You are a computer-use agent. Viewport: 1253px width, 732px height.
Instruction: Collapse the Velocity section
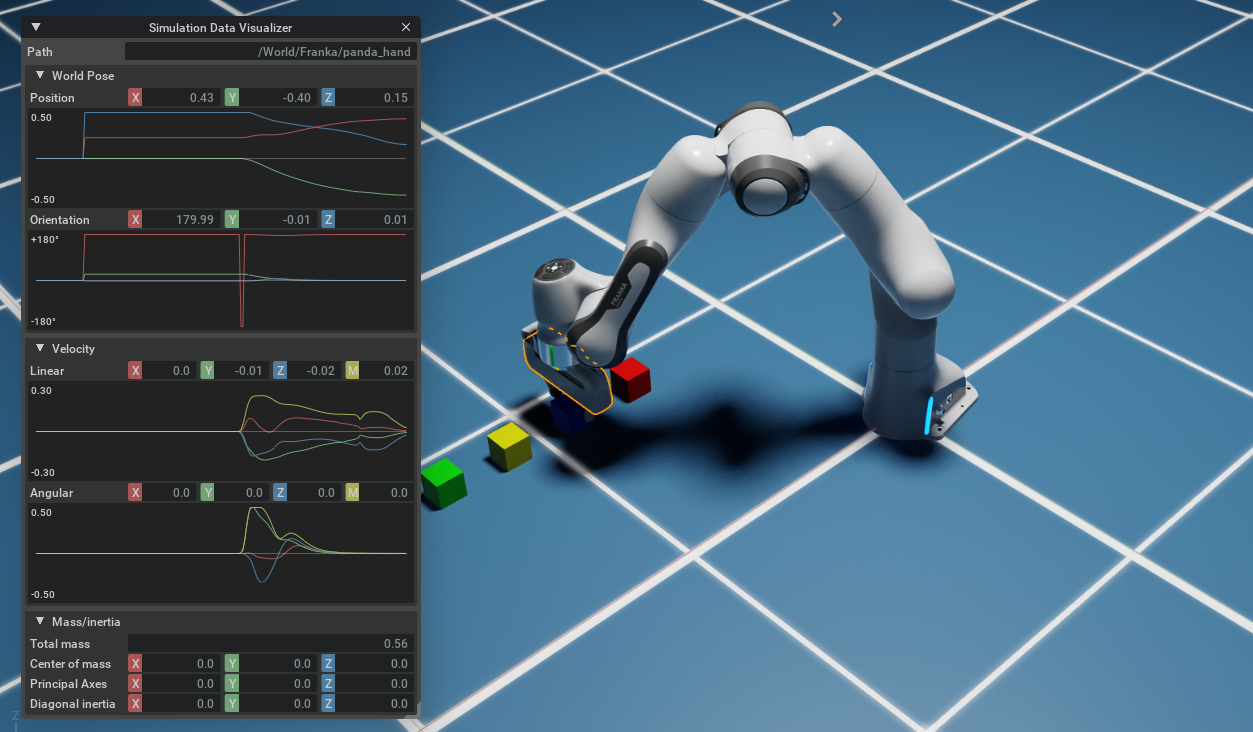40,349
